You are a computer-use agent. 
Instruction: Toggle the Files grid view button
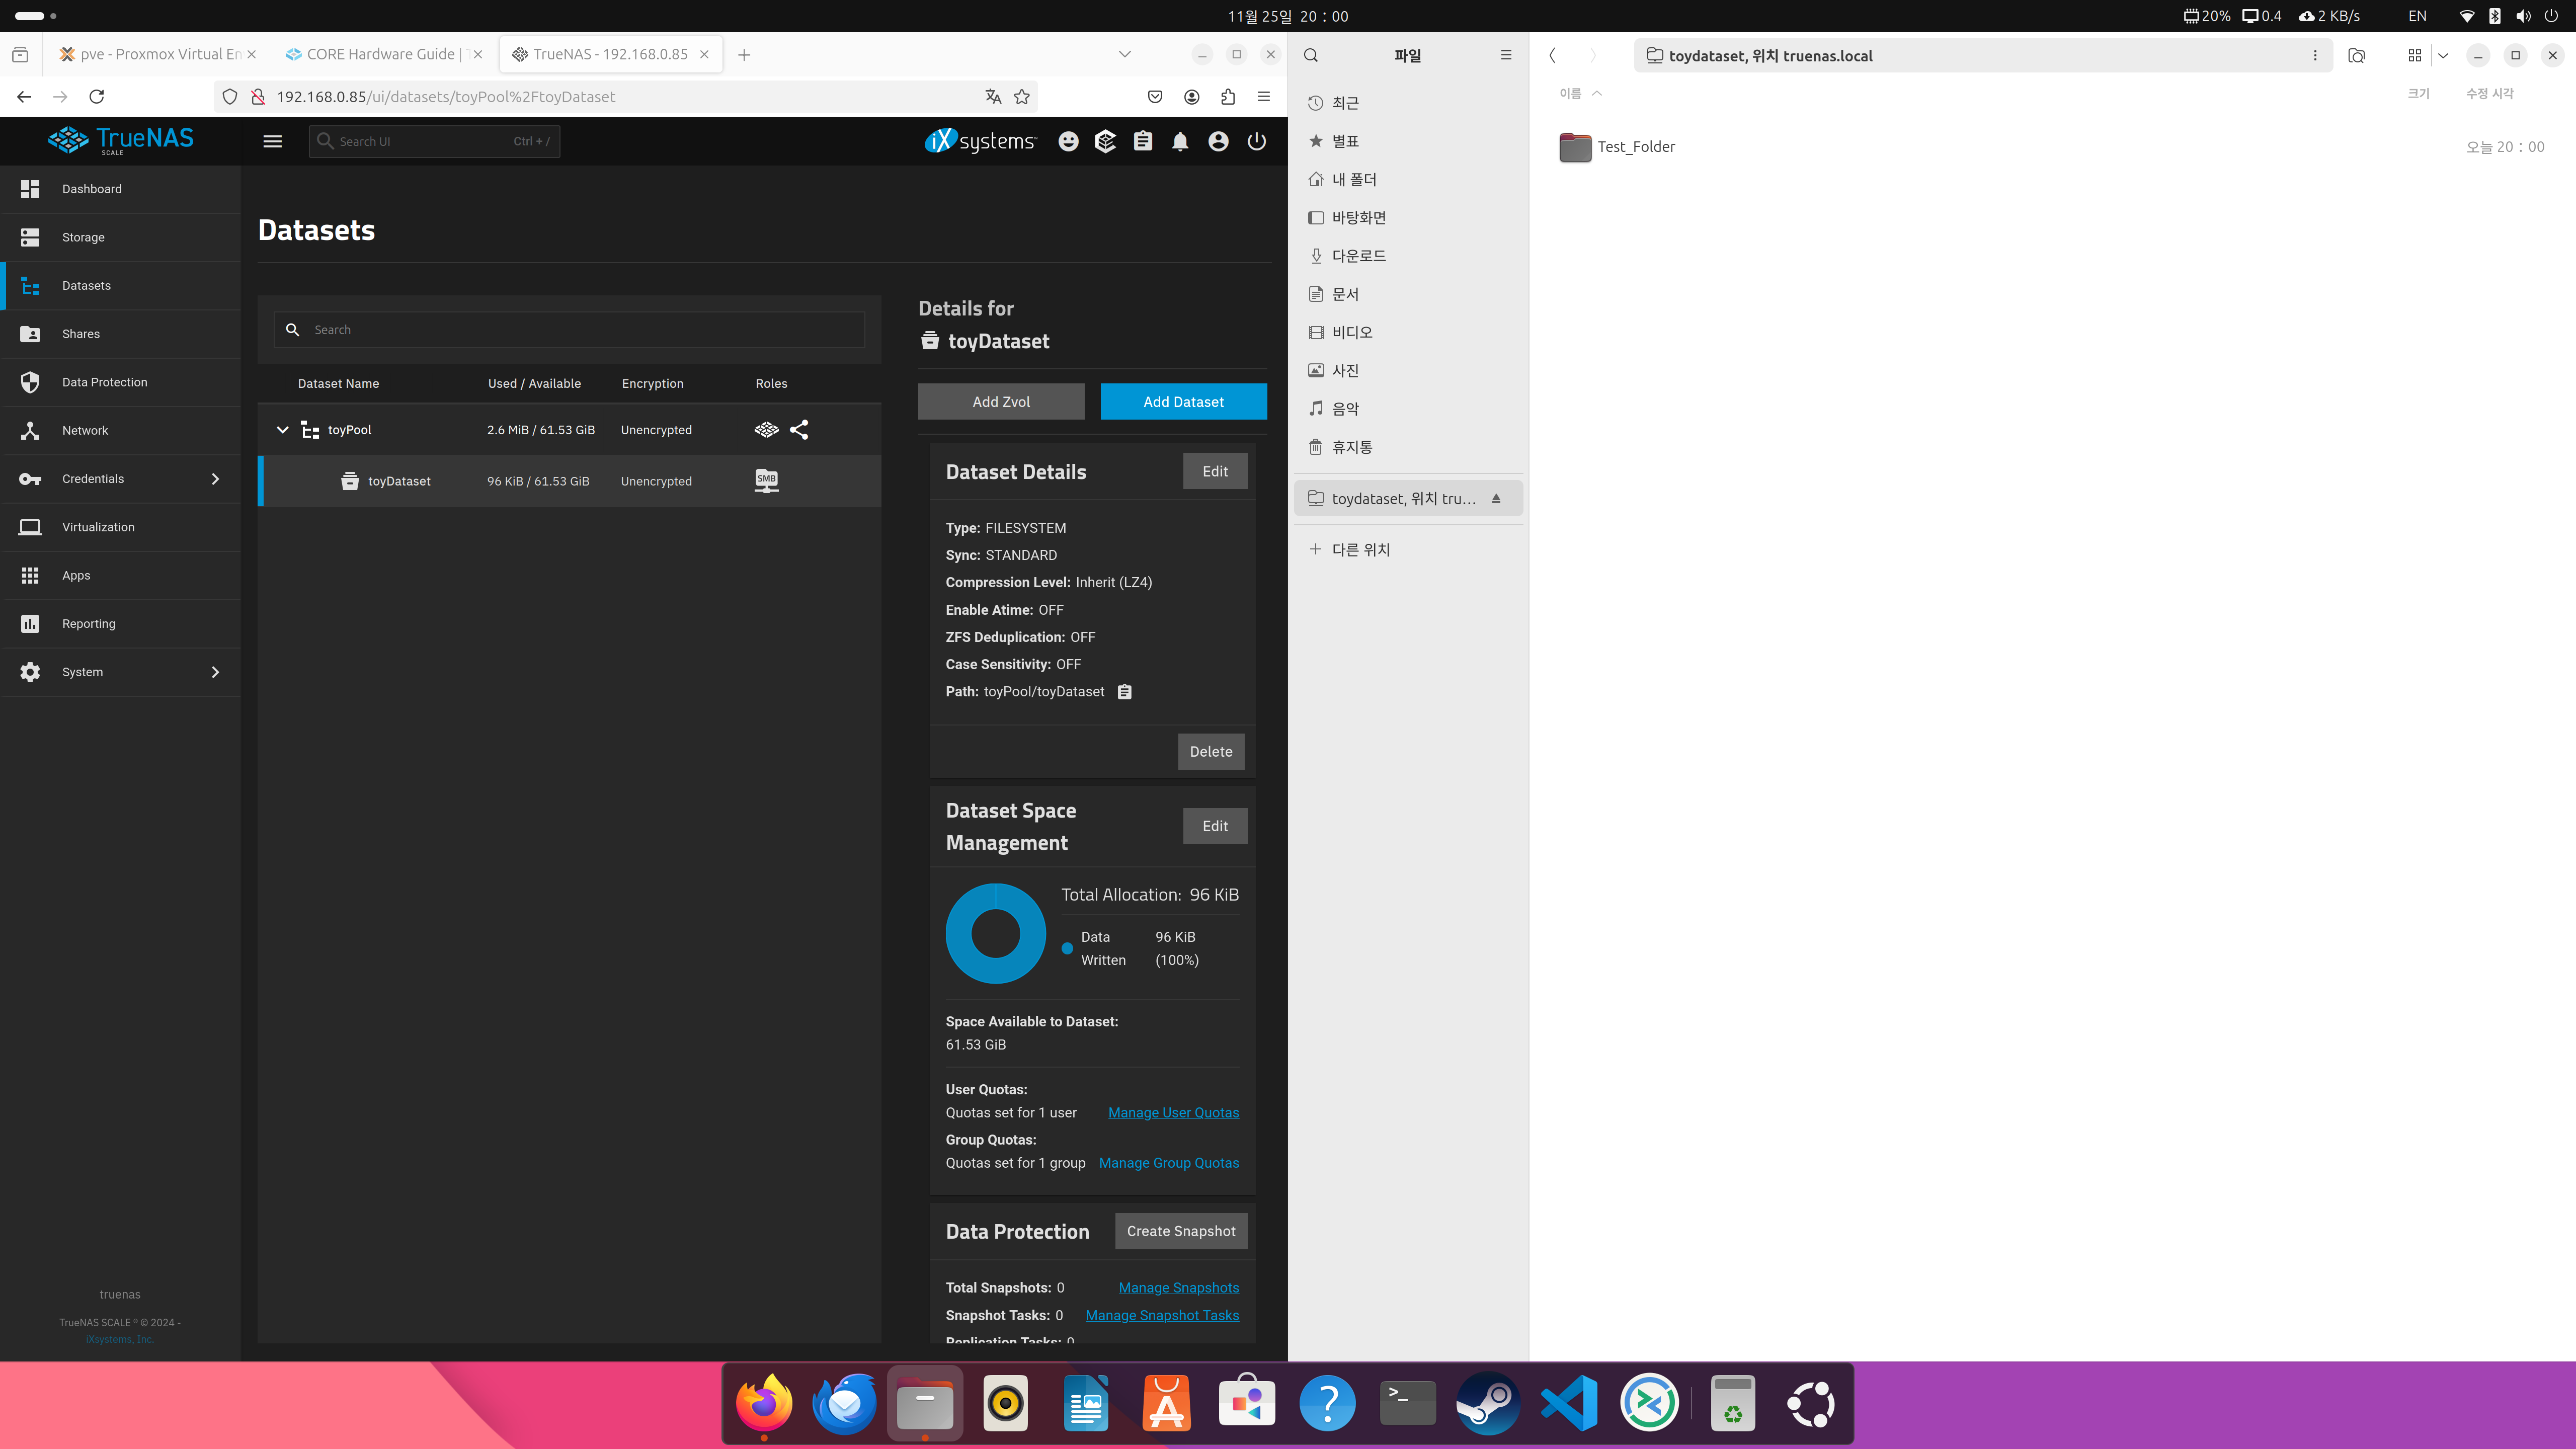[2414, 56]
